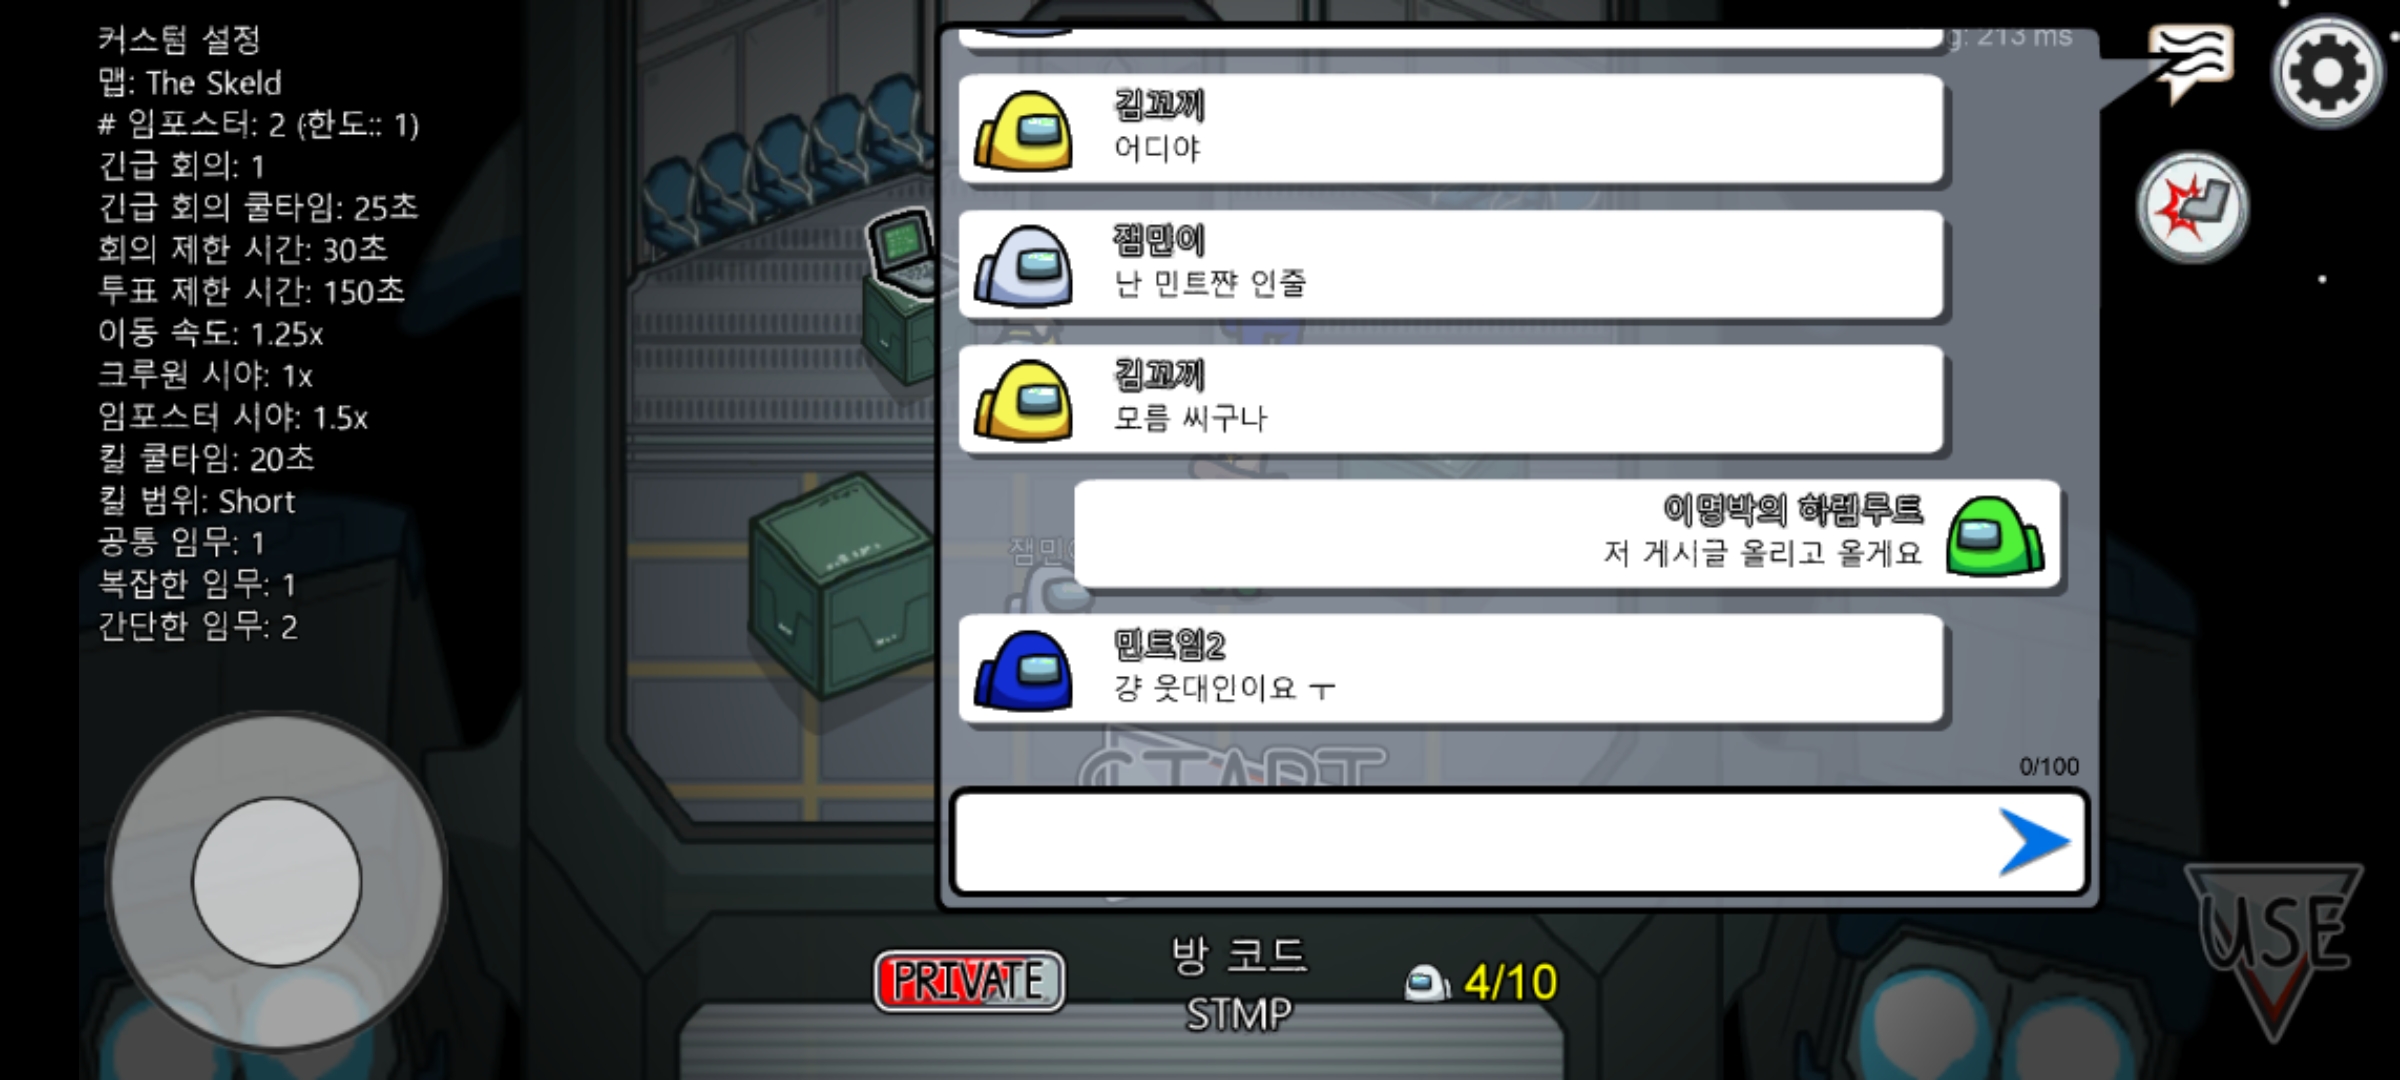The height and width of the screenshot is (1080, 2400).
Task: Tap the player count icon by 4/10
Action: [1427, 983]
